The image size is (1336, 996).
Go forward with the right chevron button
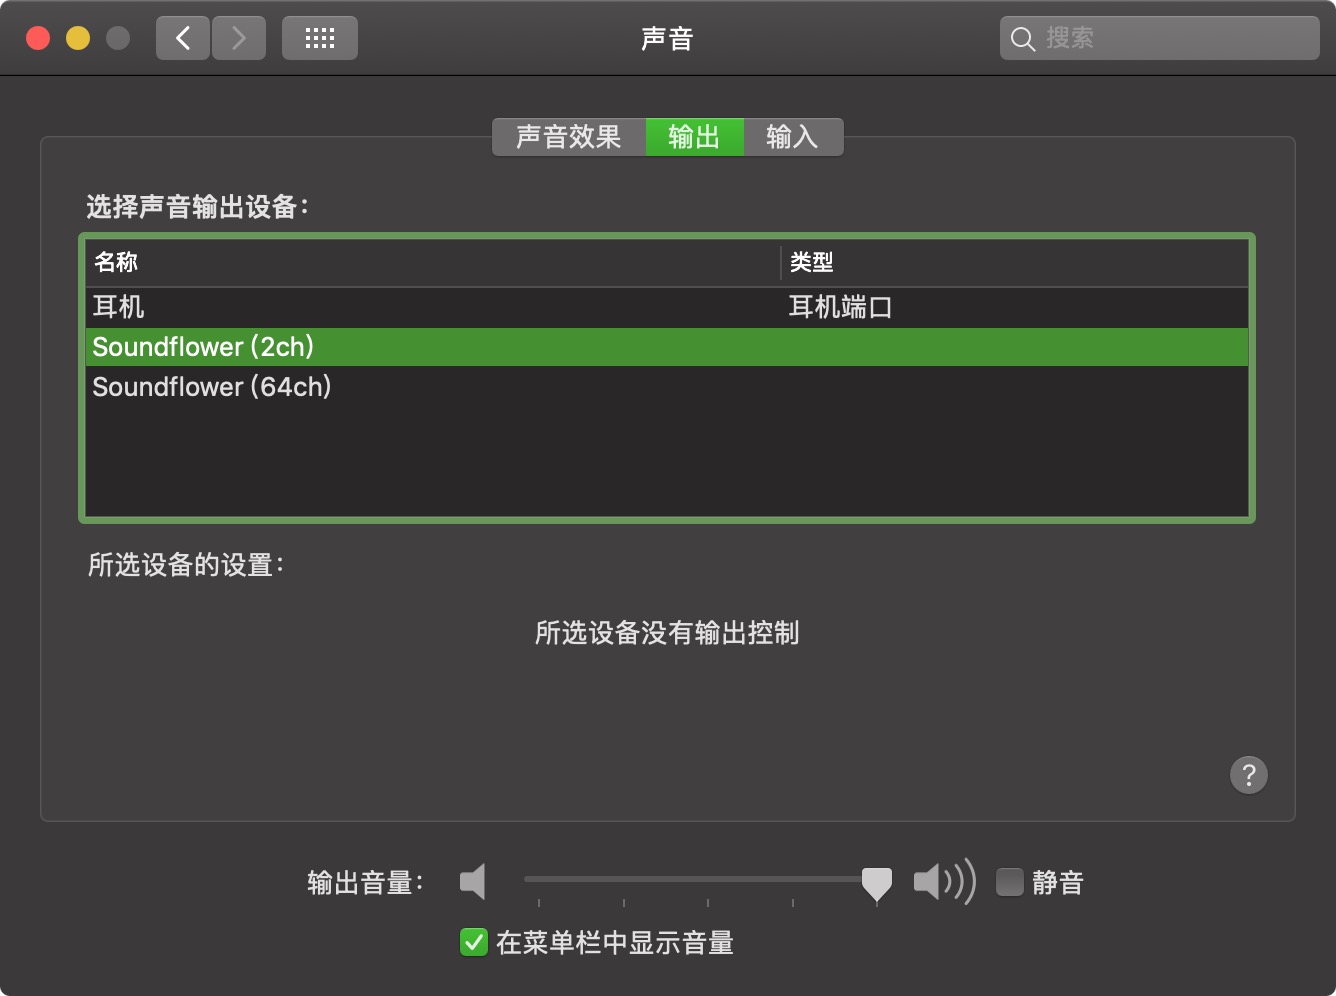click(x=238, y=38)
